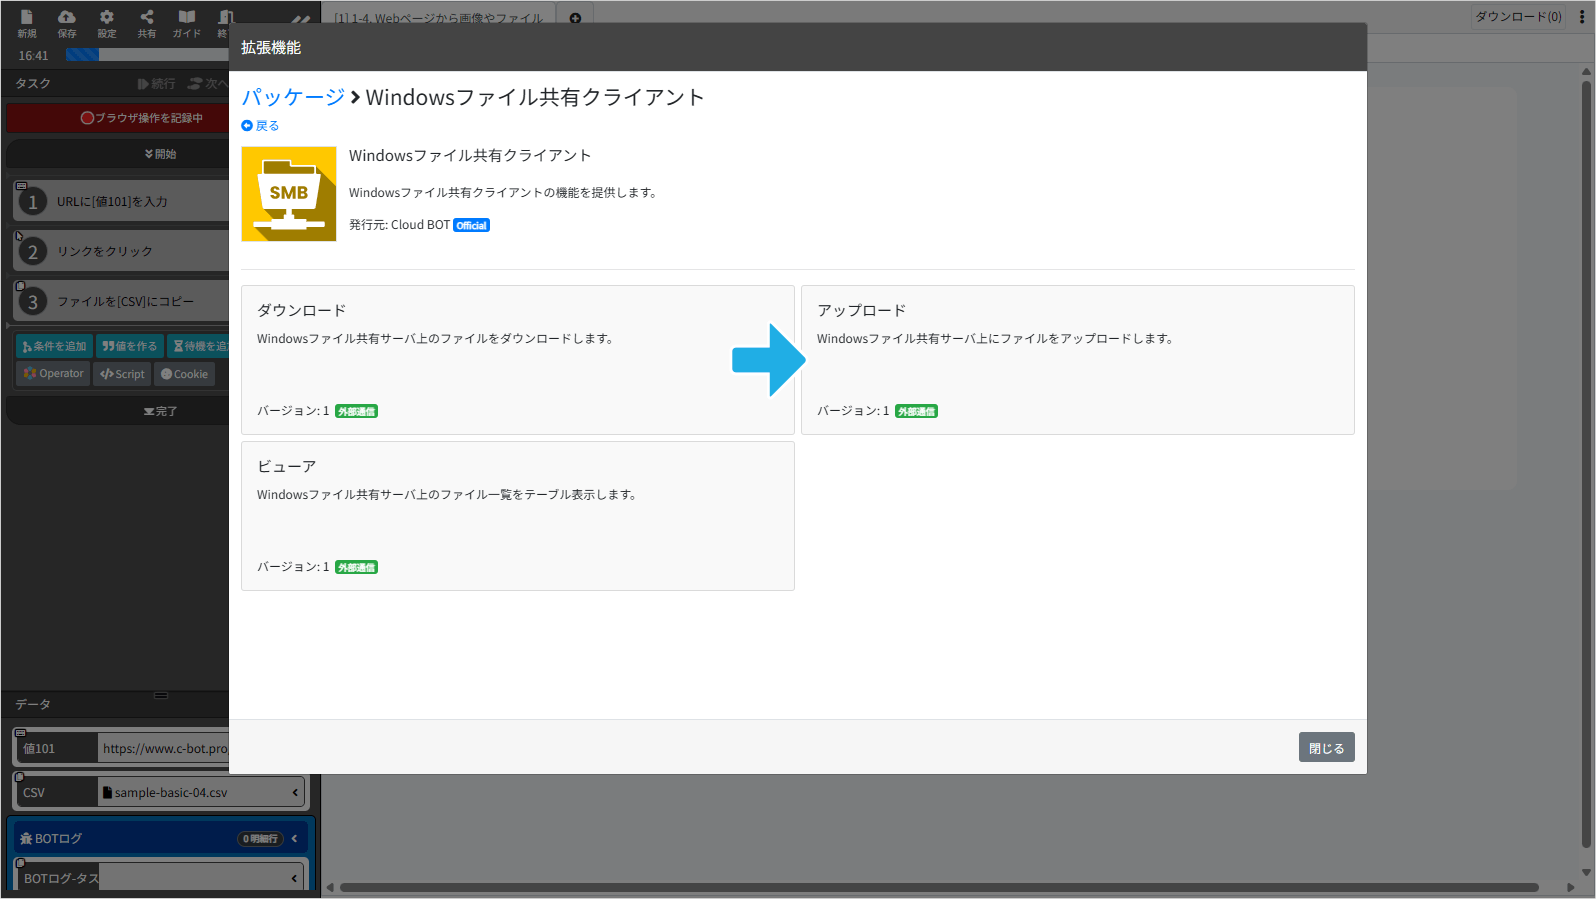Select step 1 URLに[値101]を入力
This screenshot has width=1596, height=899.
coord(121,201)
